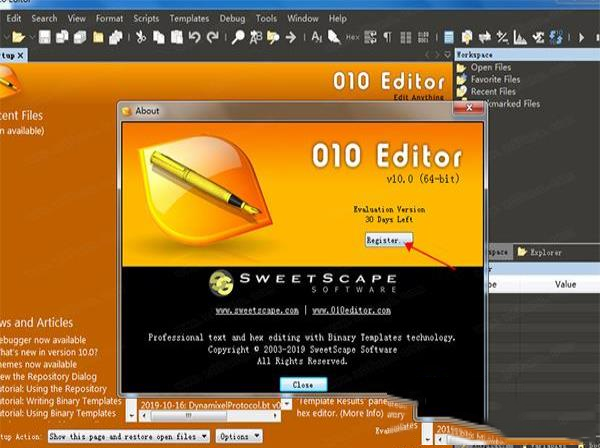
Task: Open the tab list dropdown arrow
Action: 447,55
